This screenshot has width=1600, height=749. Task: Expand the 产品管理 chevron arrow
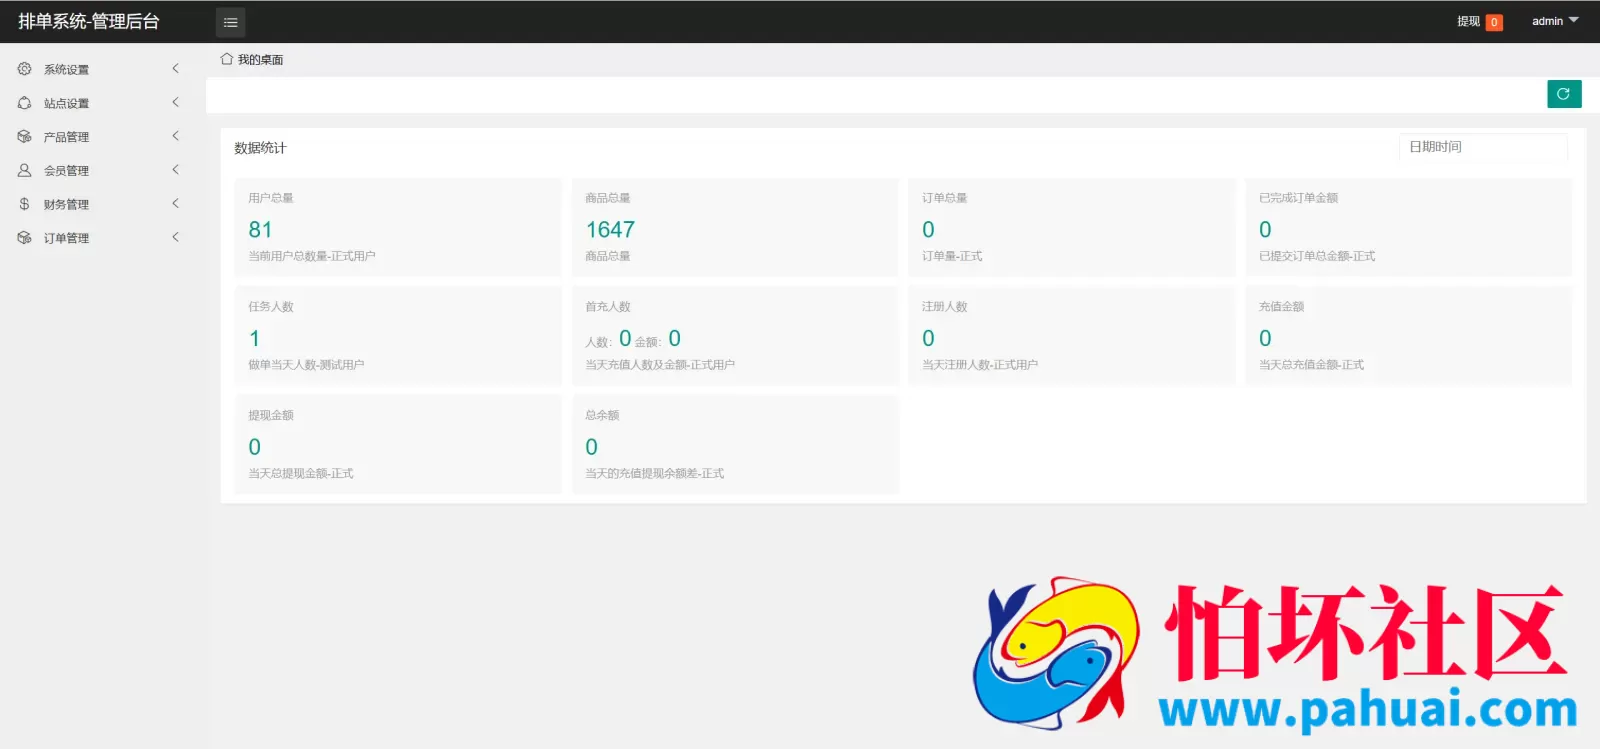coord(176,136)
